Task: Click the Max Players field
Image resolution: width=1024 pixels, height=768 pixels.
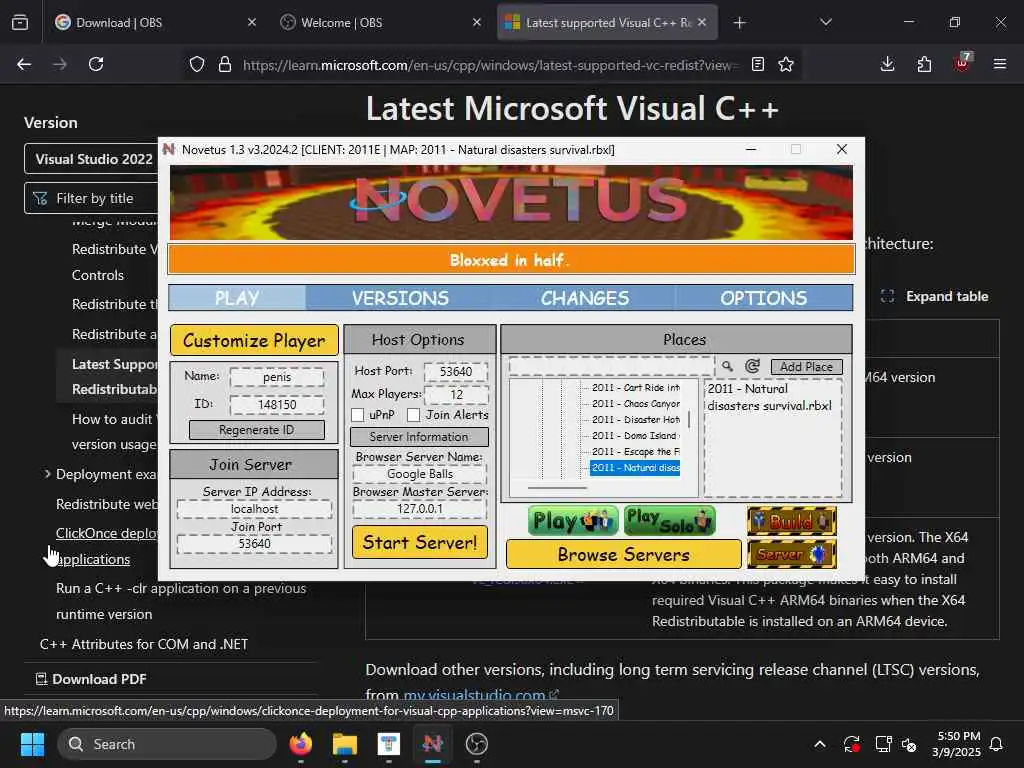Action: (456, 394)
